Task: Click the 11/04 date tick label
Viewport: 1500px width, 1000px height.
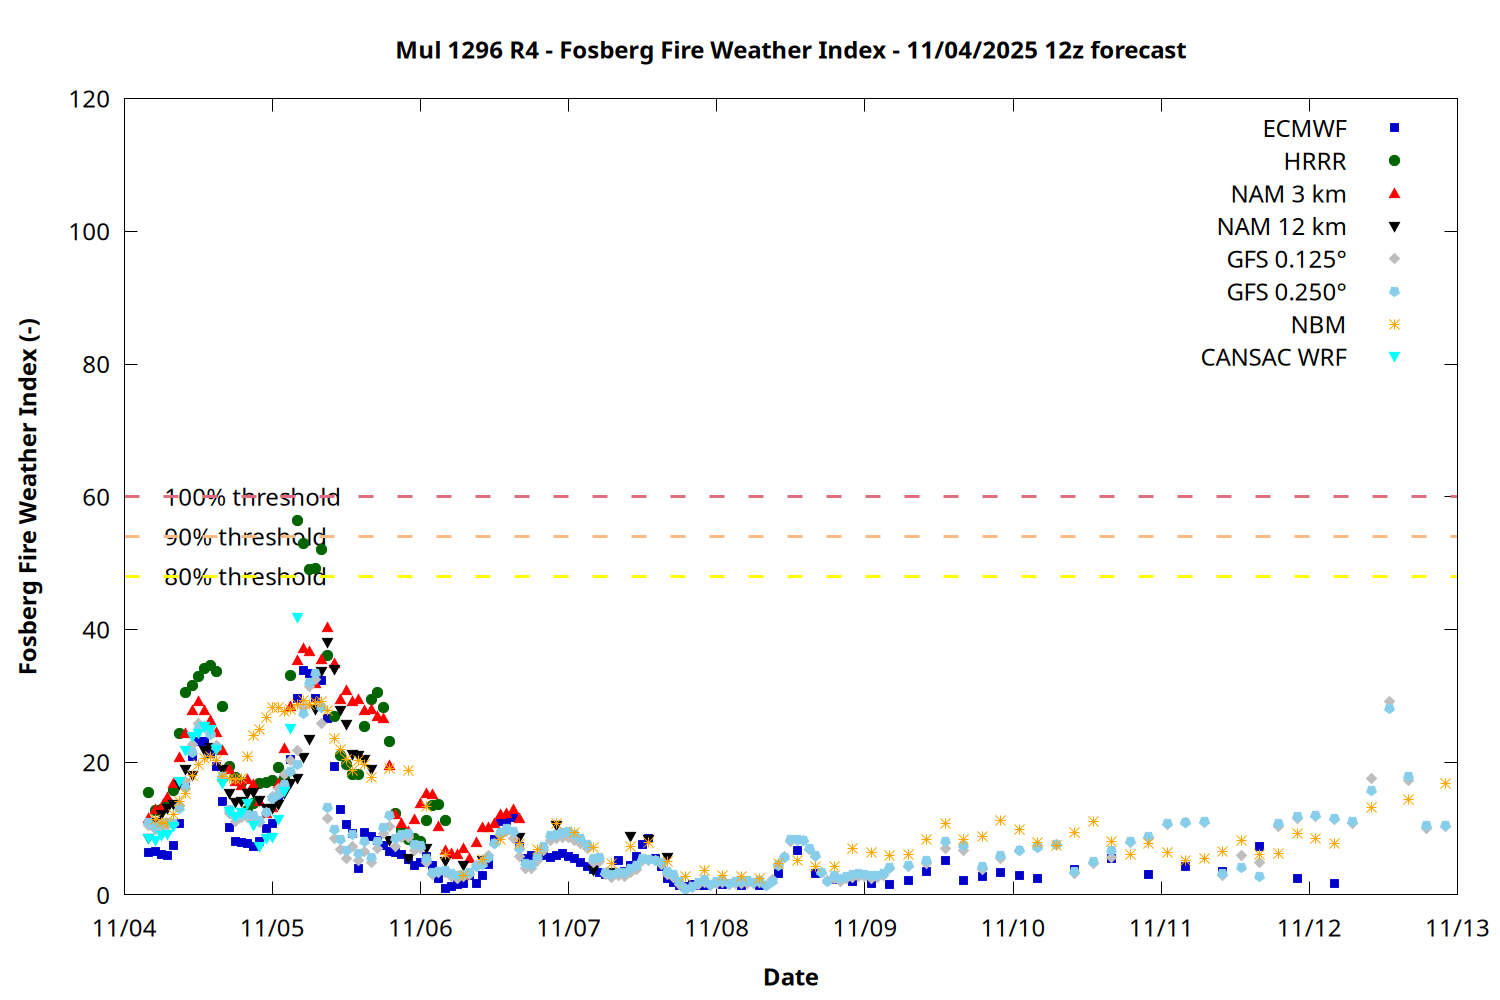Action: tap(124, 929)
